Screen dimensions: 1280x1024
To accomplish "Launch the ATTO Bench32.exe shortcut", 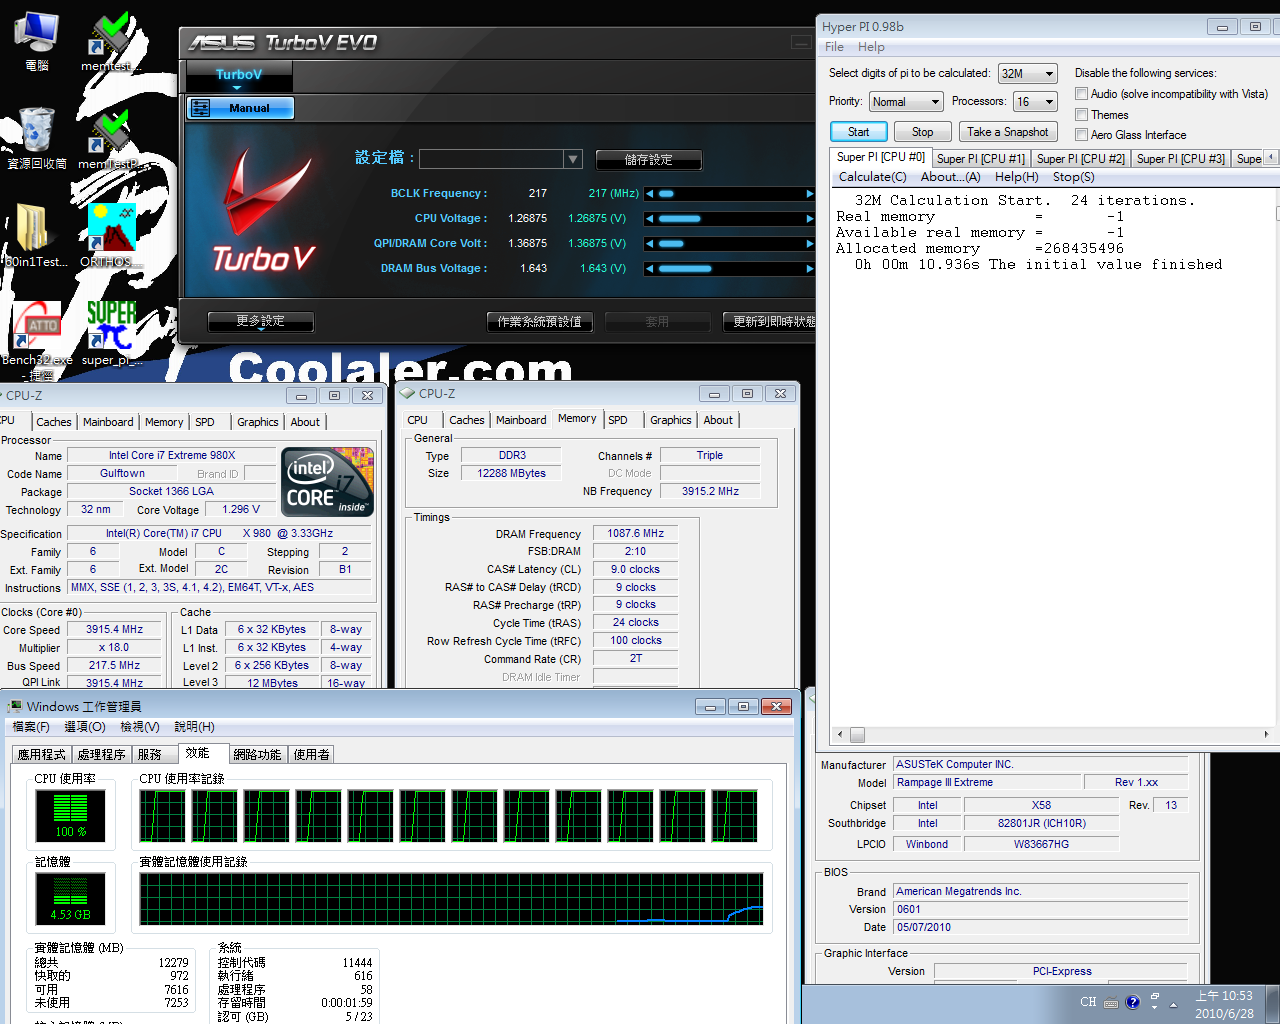I will pos(37,340).
